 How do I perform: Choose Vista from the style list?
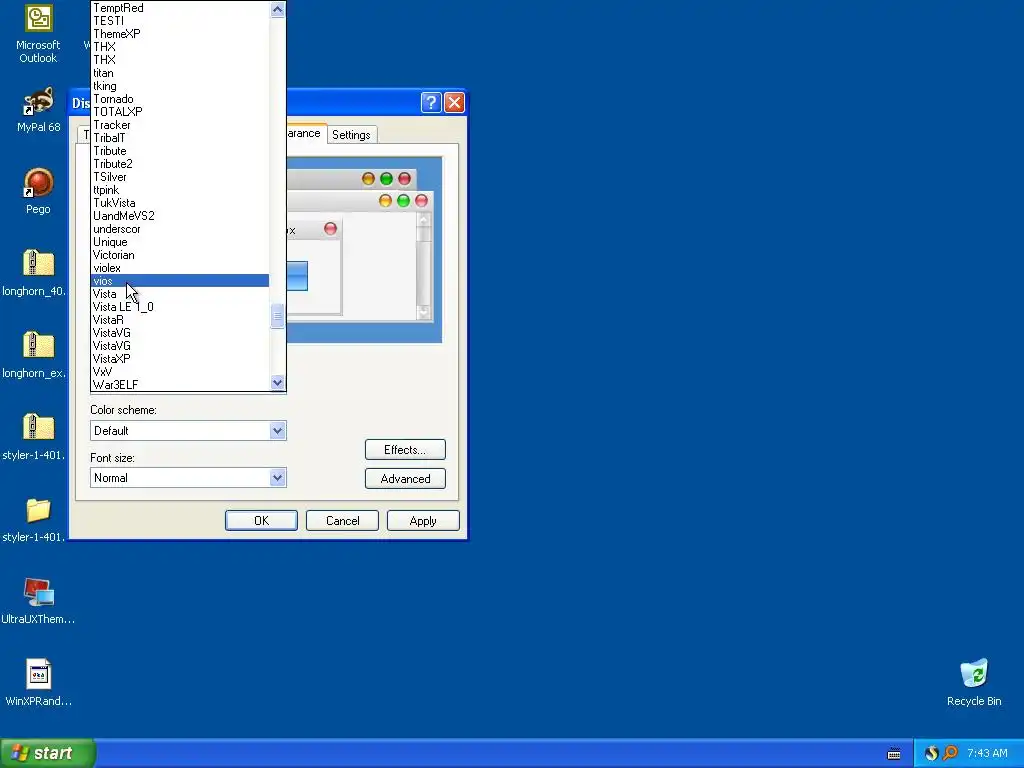180,294
